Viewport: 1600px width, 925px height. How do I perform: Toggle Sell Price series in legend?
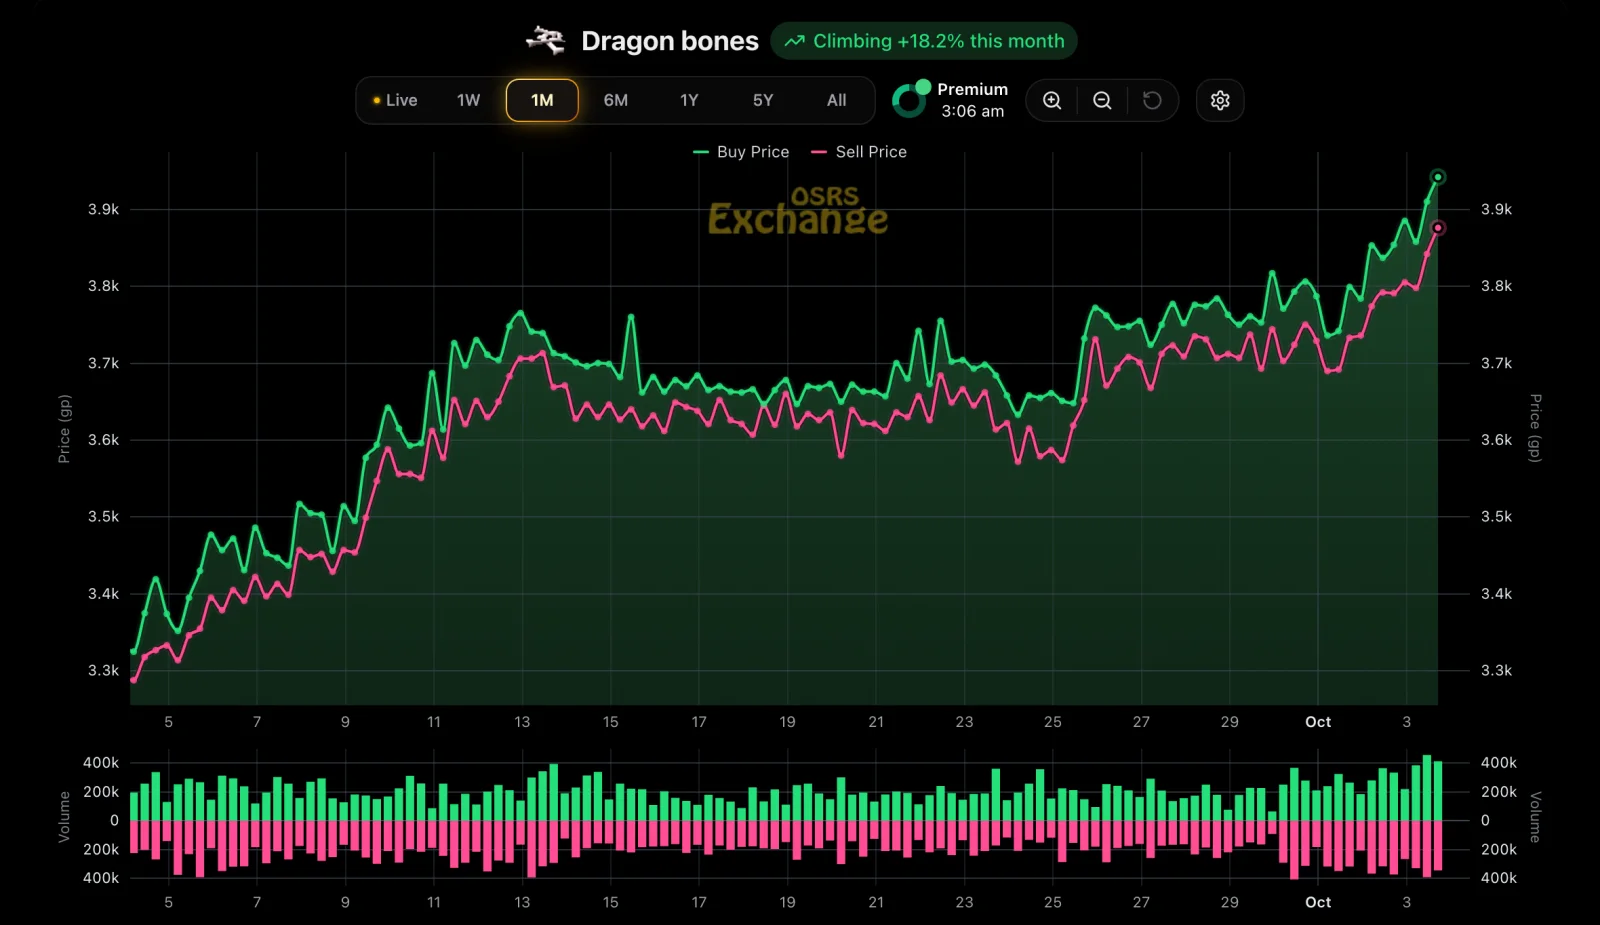pyautogui.click(x=859, y=152)
